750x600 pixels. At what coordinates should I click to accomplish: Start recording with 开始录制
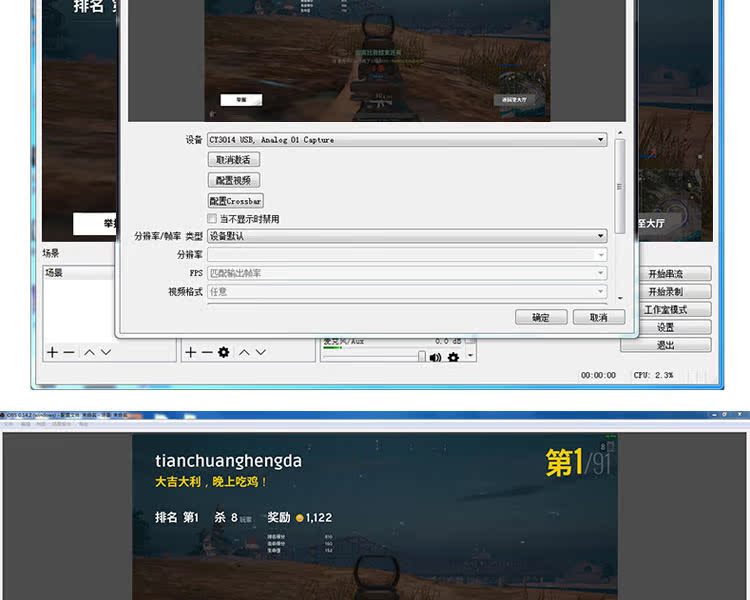675,291
